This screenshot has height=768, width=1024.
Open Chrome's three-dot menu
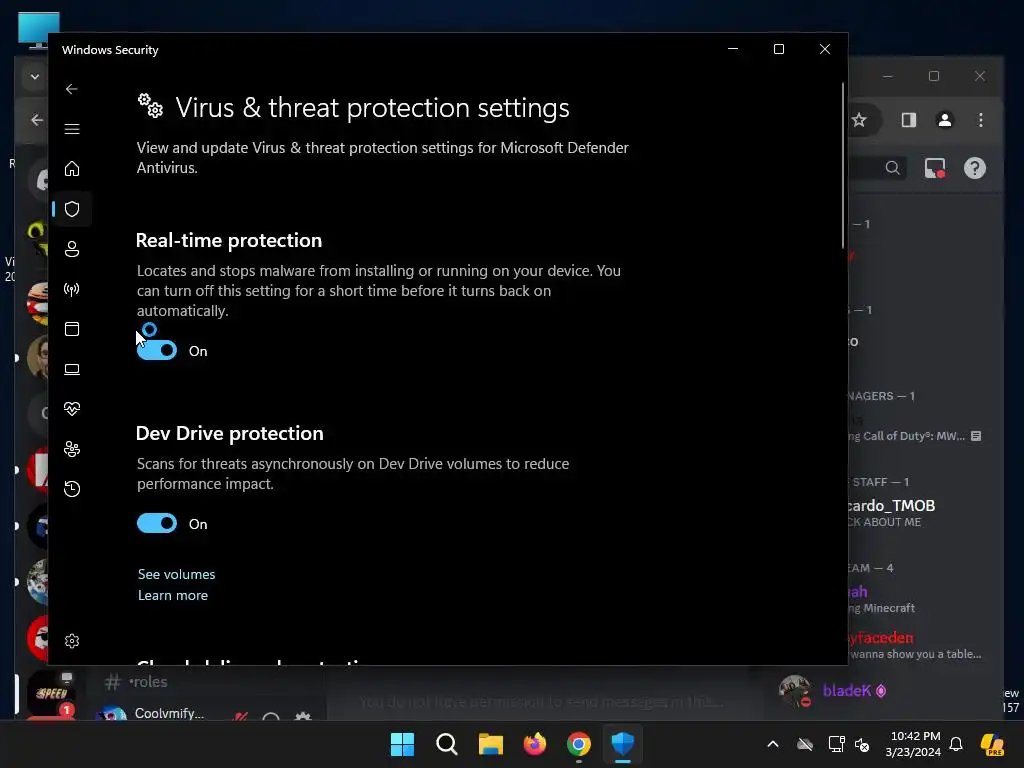(x=981, y=120)
